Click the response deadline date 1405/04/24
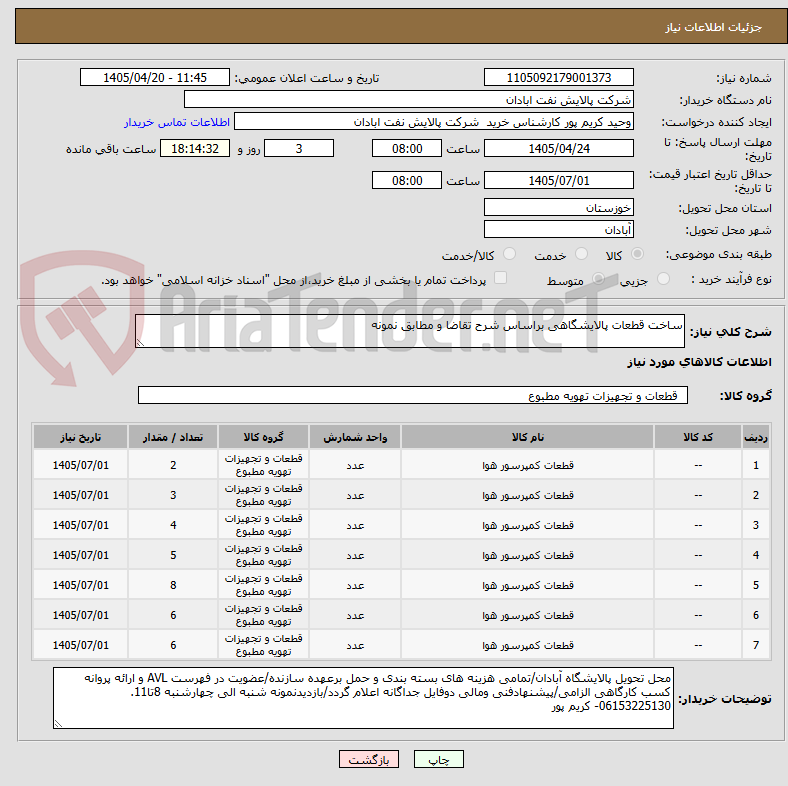 pyautogui.click(x=558, y=148)
